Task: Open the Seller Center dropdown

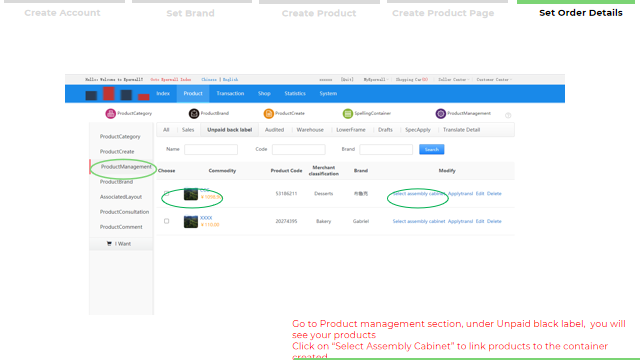Action: pos(453,80)
